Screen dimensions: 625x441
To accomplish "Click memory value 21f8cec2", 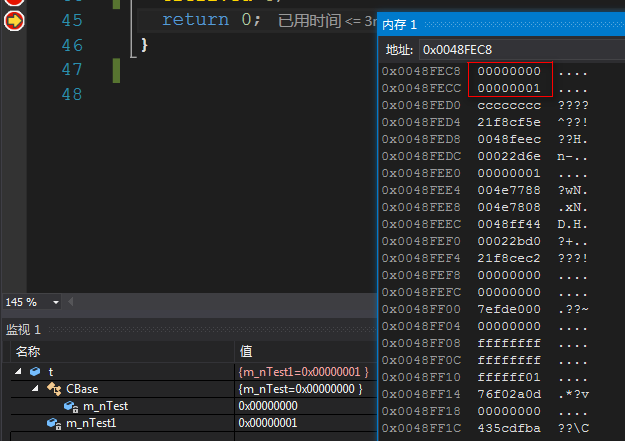I will 509,258.
